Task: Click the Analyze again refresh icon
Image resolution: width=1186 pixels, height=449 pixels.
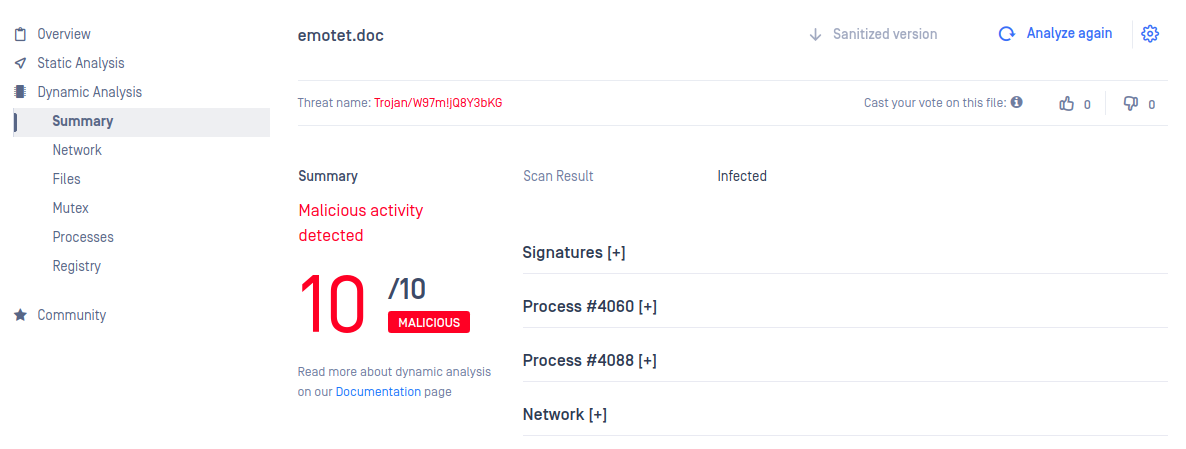Action: pyautogui.click(x=1007, y=34)
